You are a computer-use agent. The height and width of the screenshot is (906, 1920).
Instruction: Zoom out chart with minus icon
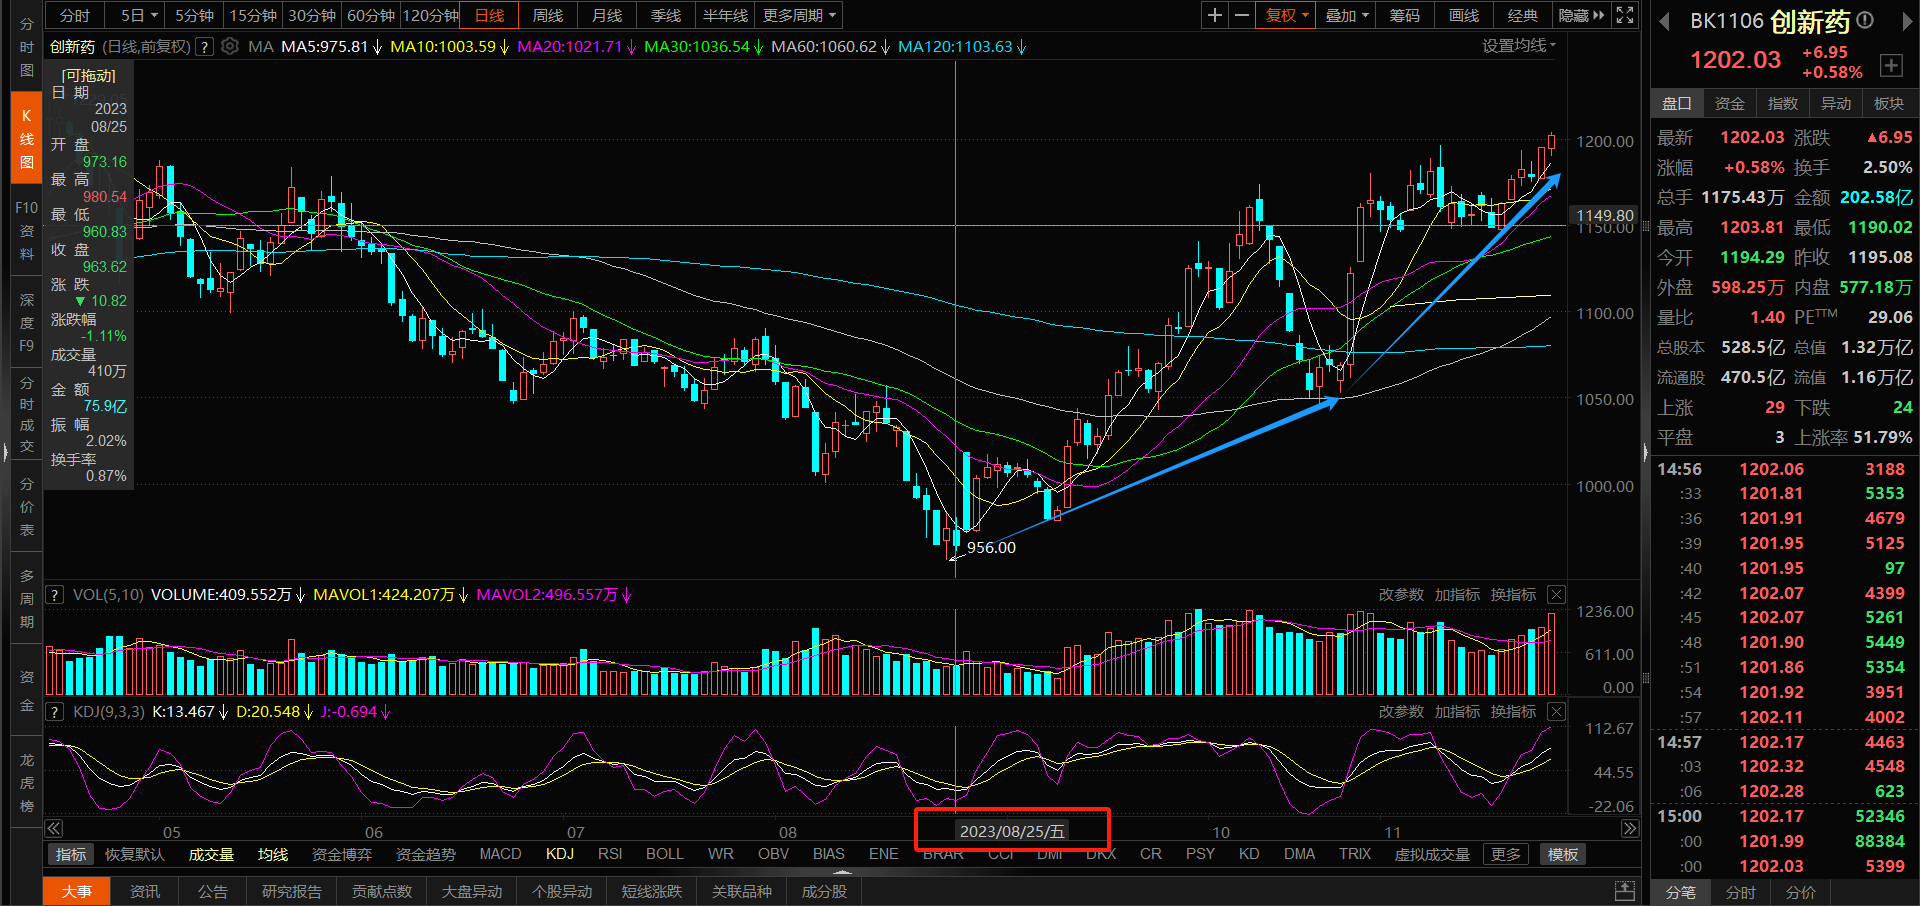(x=1242, y=15)
